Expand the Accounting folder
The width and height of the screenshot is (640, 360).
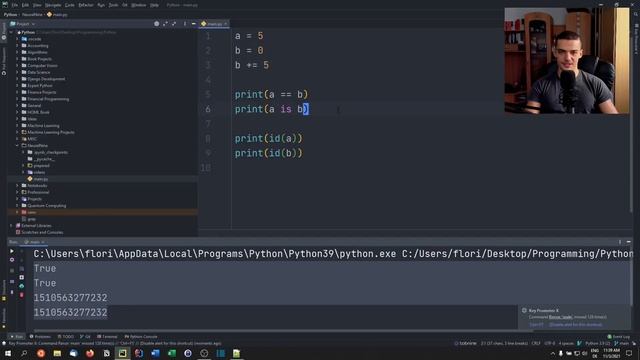17,46
